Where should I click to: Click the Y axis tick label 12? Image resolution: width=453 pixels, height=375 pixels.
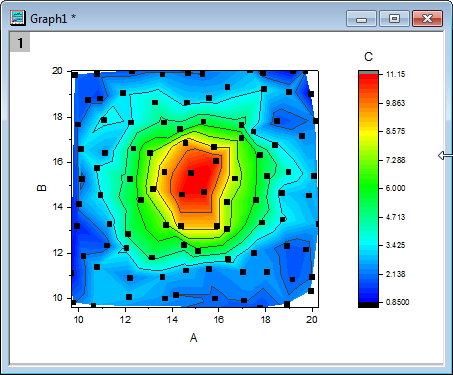58,253
